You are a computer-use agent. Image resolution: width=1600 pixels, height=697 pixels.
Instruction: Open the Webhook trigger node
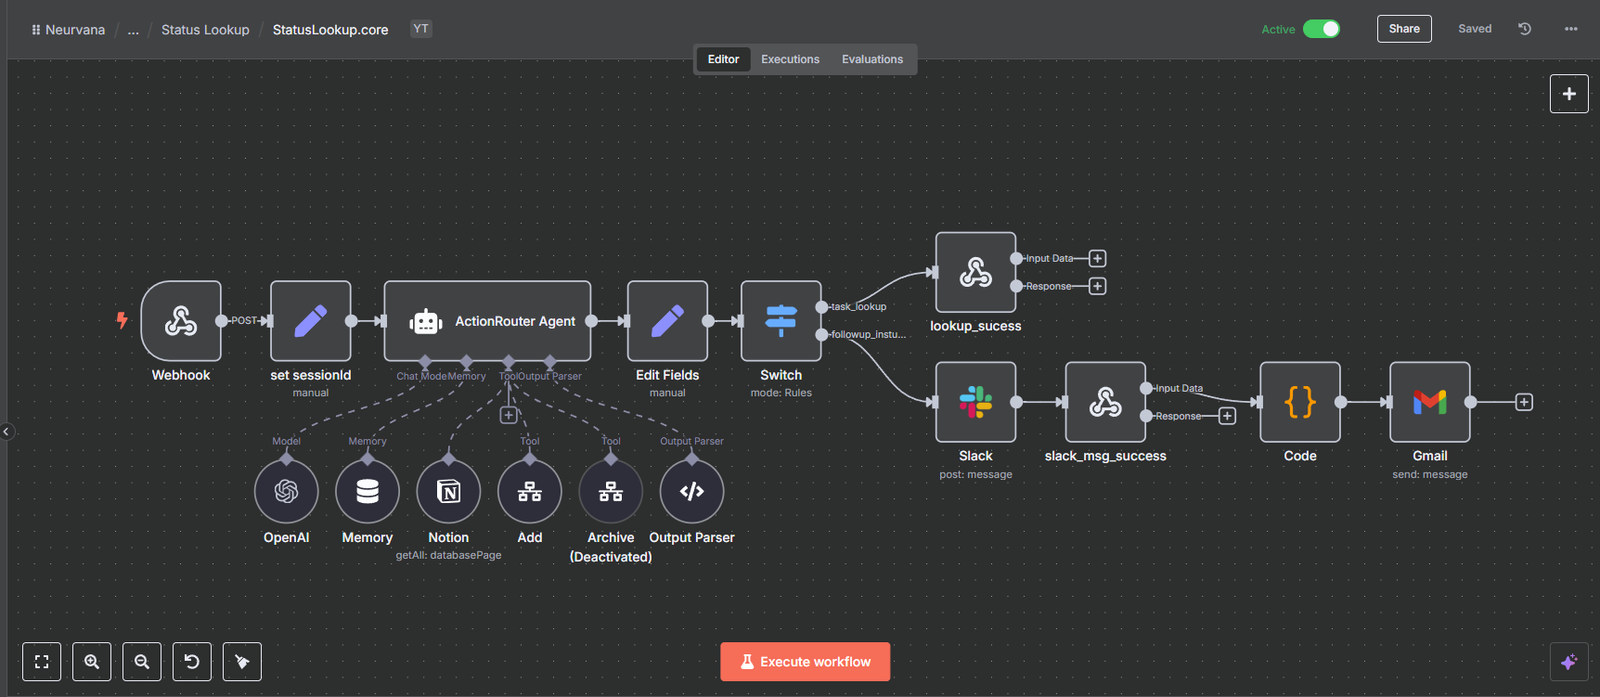point(181,321)
